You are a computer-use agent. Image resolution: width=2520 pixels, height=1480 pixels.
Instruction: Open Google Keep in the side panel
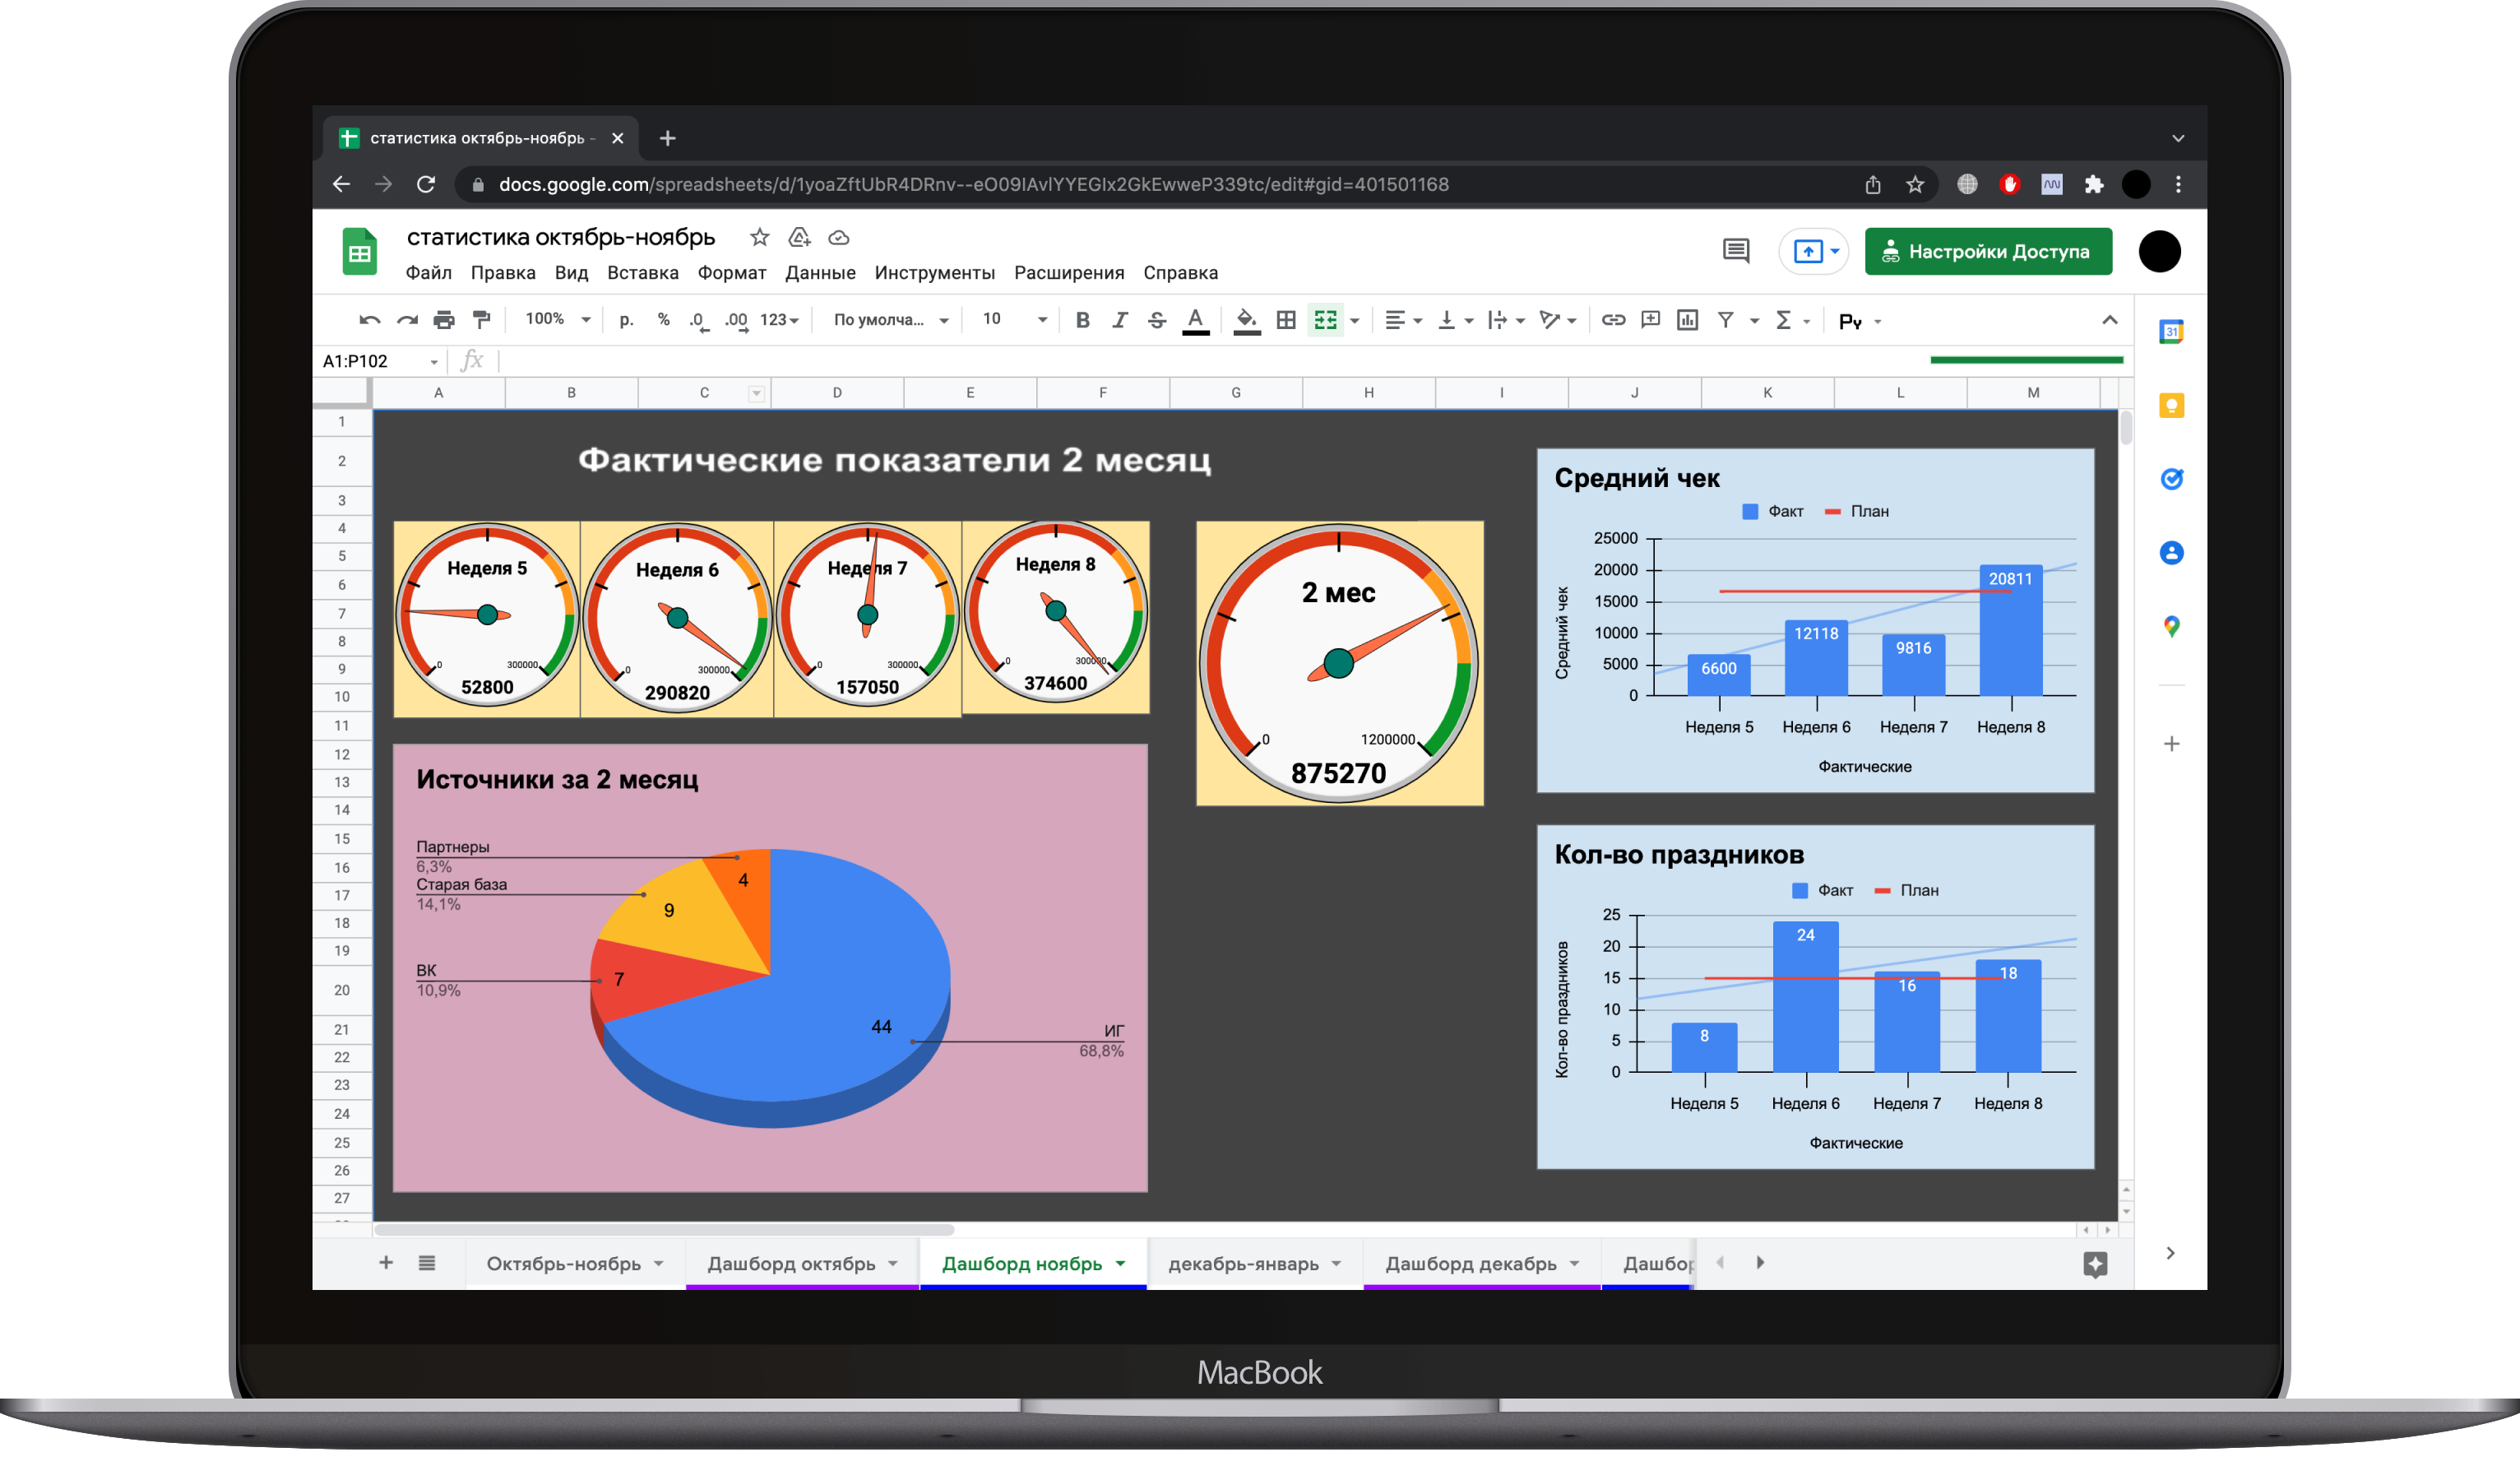coord(2171,405)
